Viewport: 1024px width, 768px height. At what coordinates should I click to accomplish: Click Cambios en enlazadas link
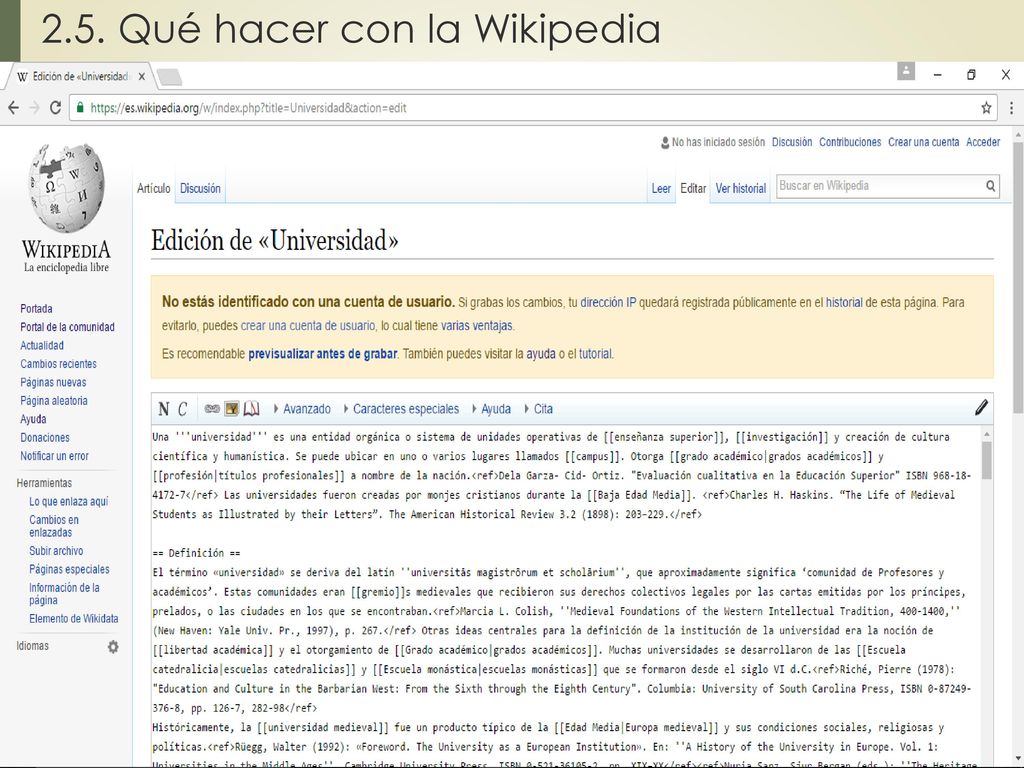[x=54, y=526]
